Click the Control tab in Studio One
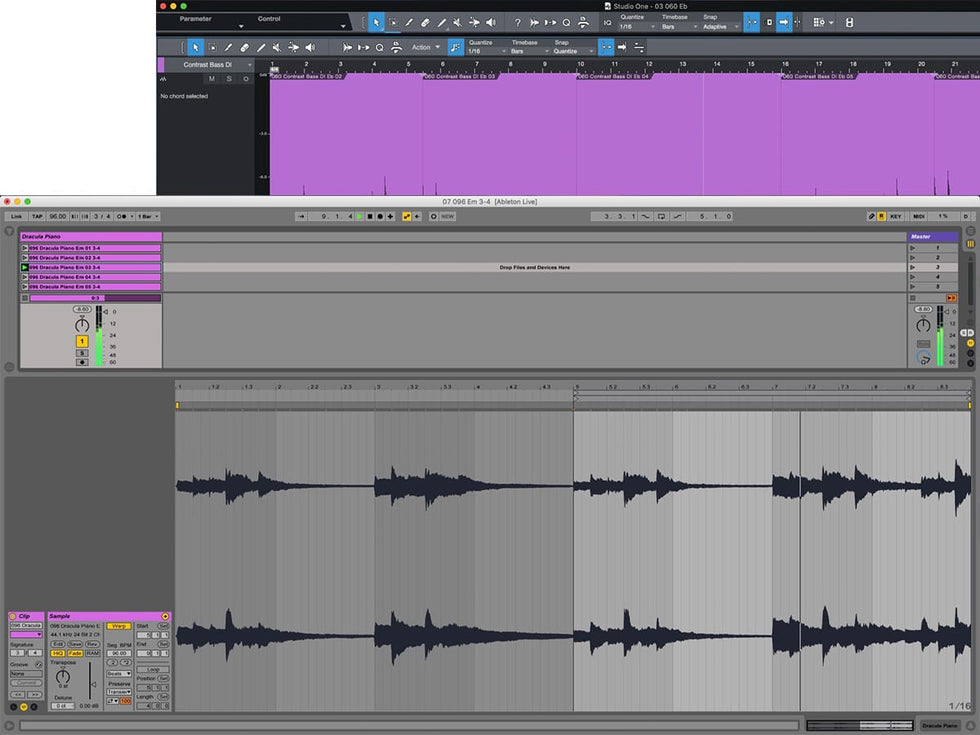 pos(269,19)
